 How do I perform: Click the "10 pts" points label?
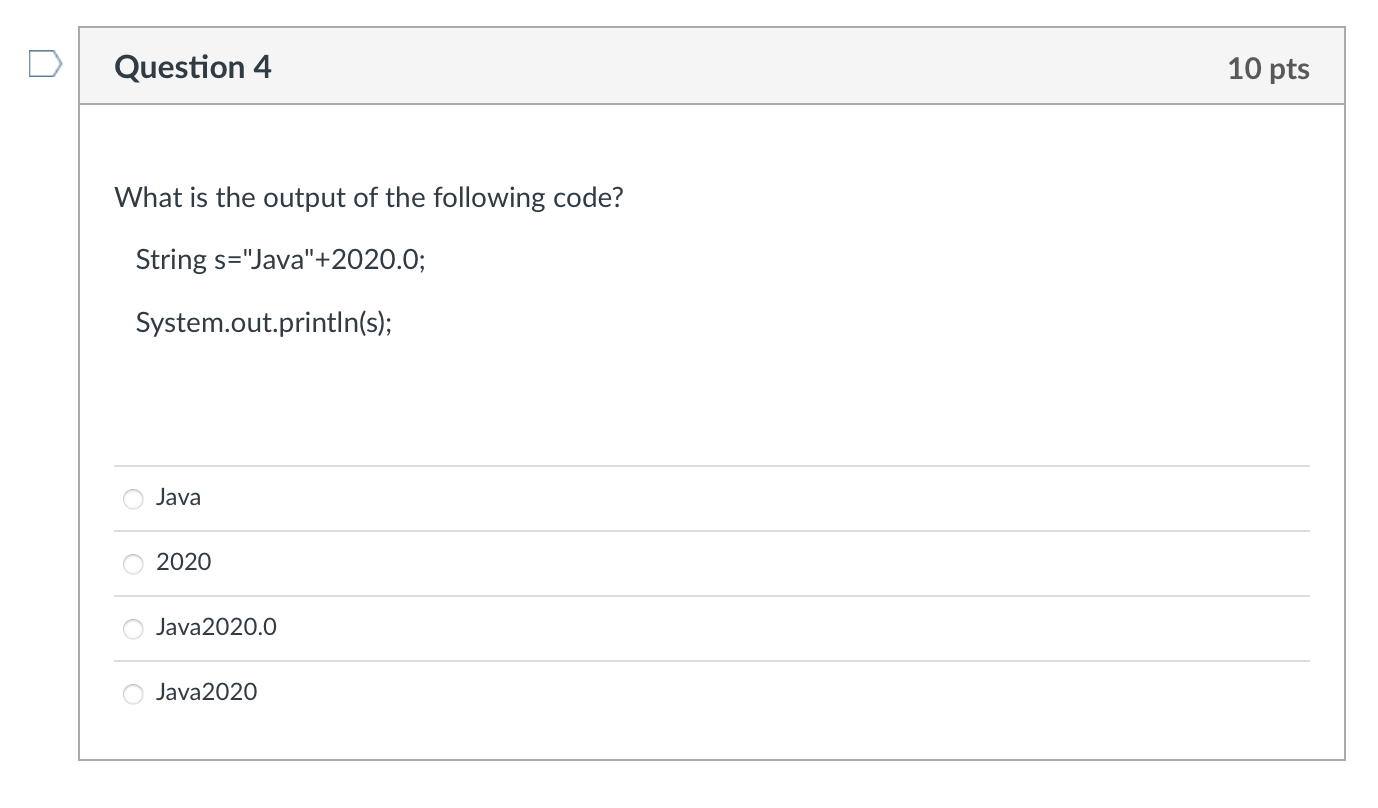click(x=1268, y=68)
